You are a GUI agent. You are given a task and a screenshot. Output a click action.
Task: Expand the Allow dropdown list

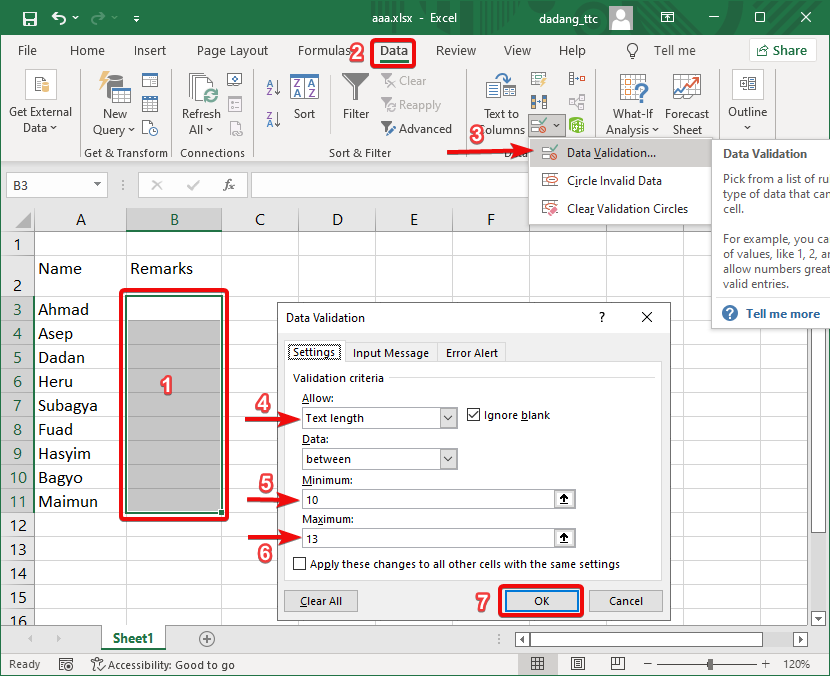tap(448, 418)
